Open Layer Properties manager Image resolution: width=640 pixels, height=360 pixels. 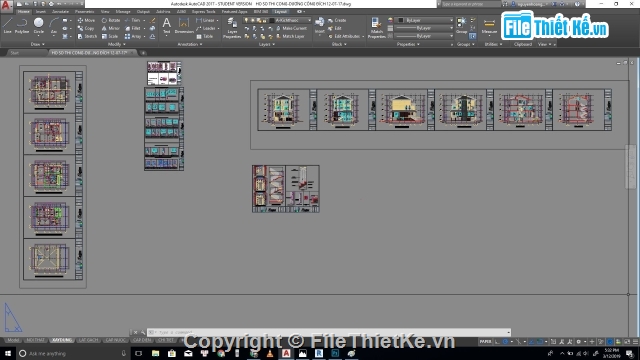[232, 28]
